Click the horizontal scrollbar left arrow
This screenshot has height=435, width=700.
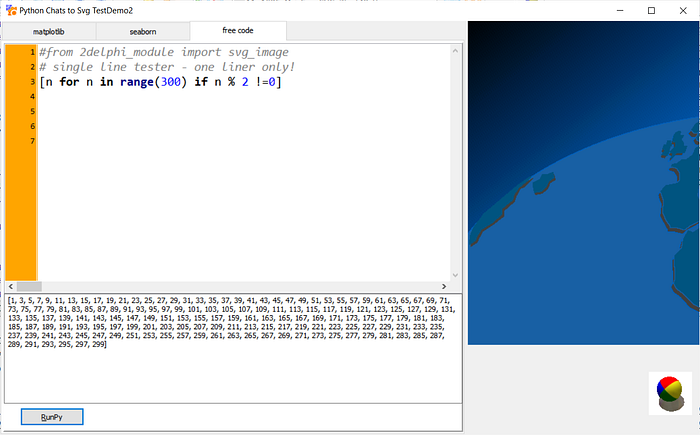point(11,286)
